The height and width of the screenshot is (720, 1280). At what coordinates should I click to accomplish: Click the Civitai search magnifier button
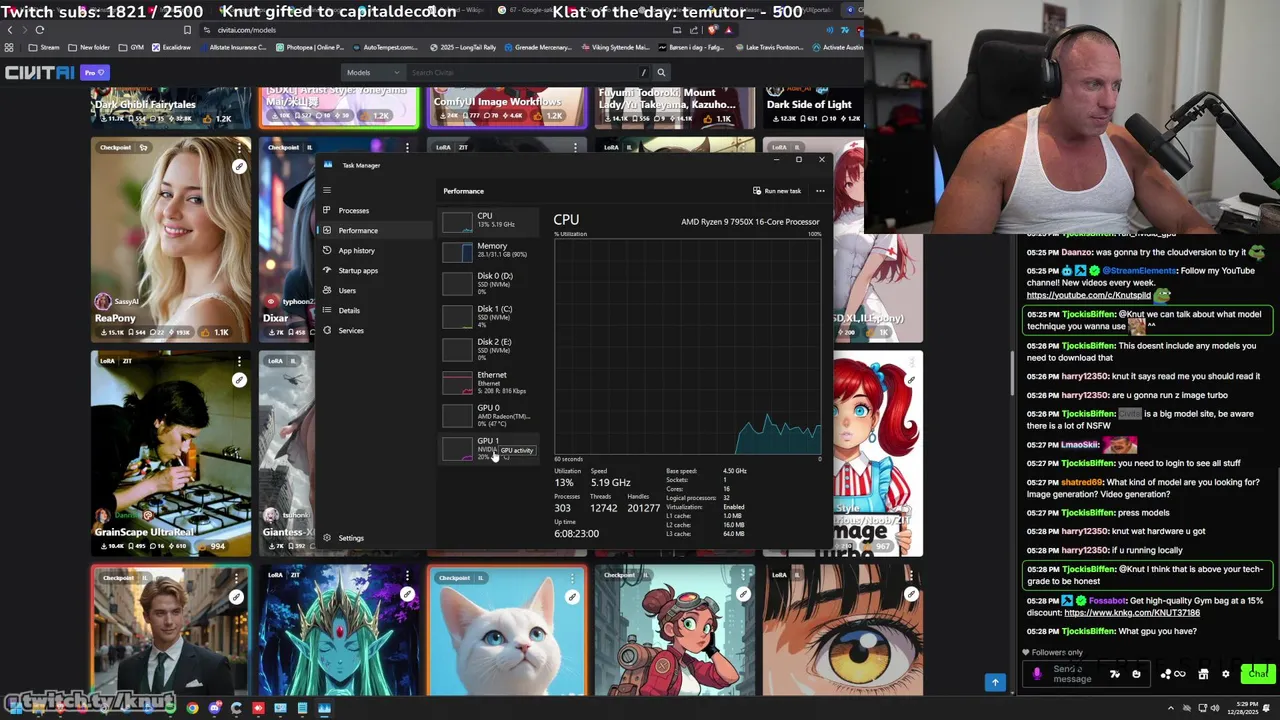(661, 72)
